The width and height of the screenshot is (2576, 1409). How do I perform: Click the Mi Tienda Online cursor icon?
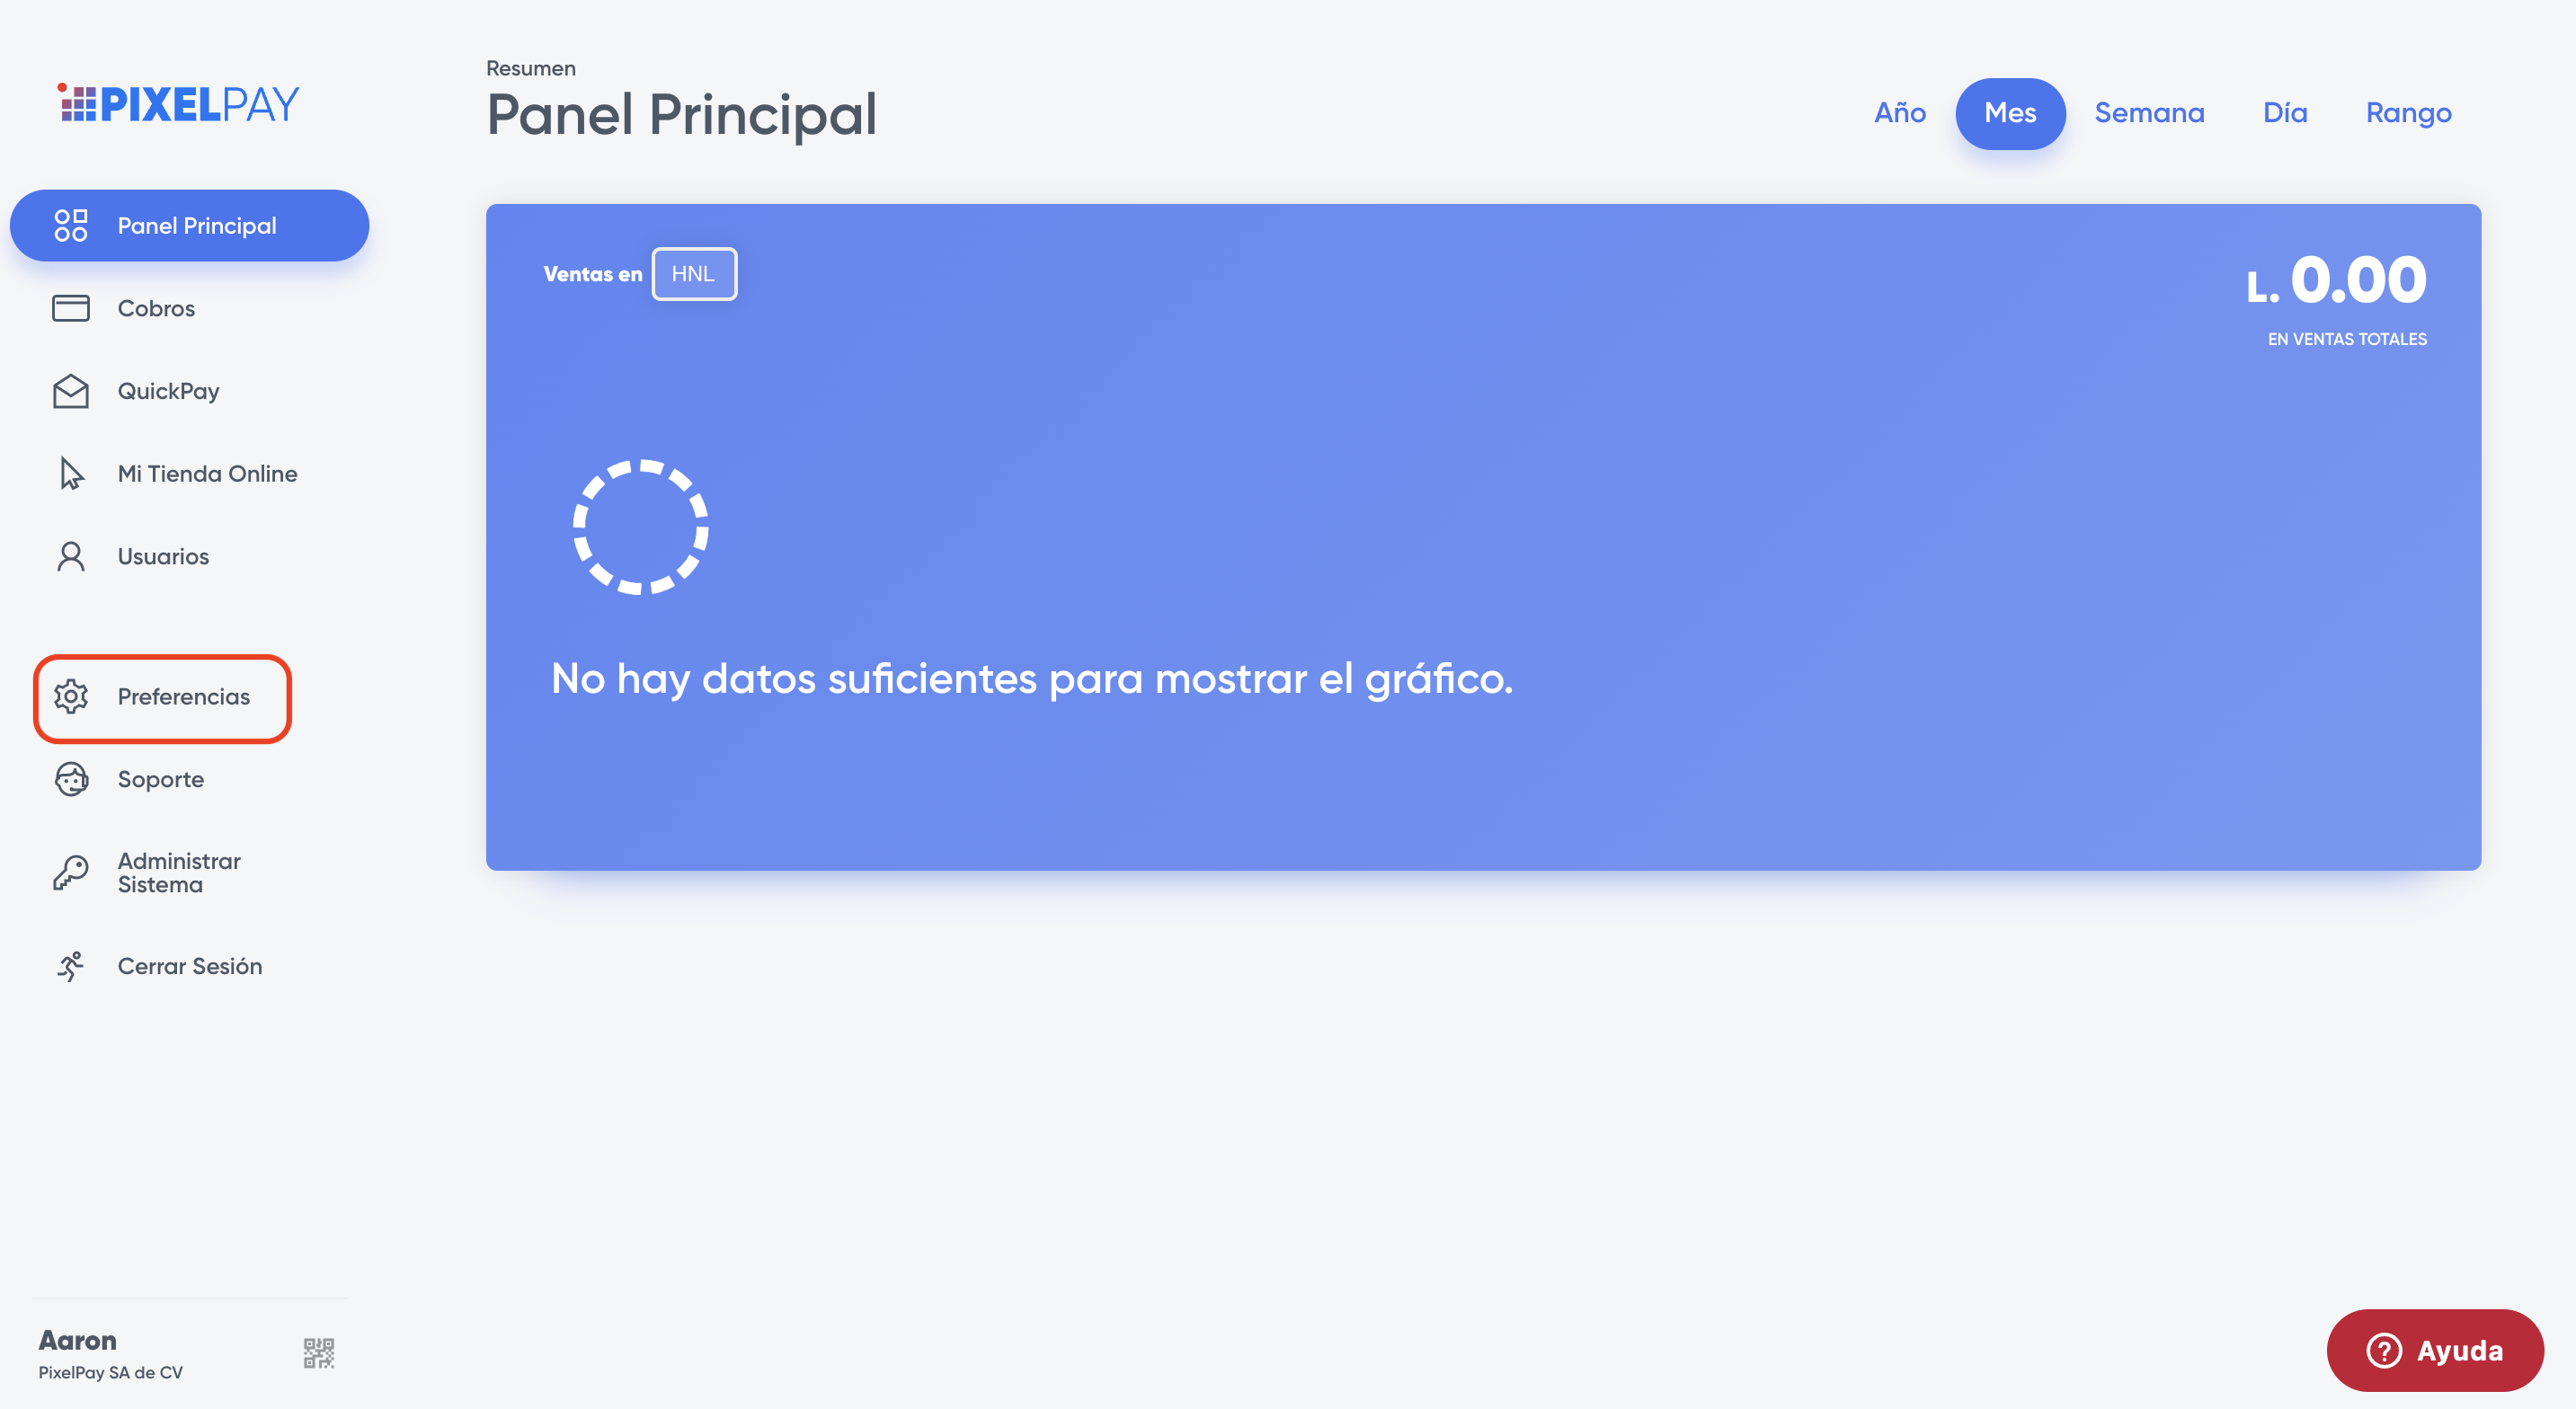[71, 474]
